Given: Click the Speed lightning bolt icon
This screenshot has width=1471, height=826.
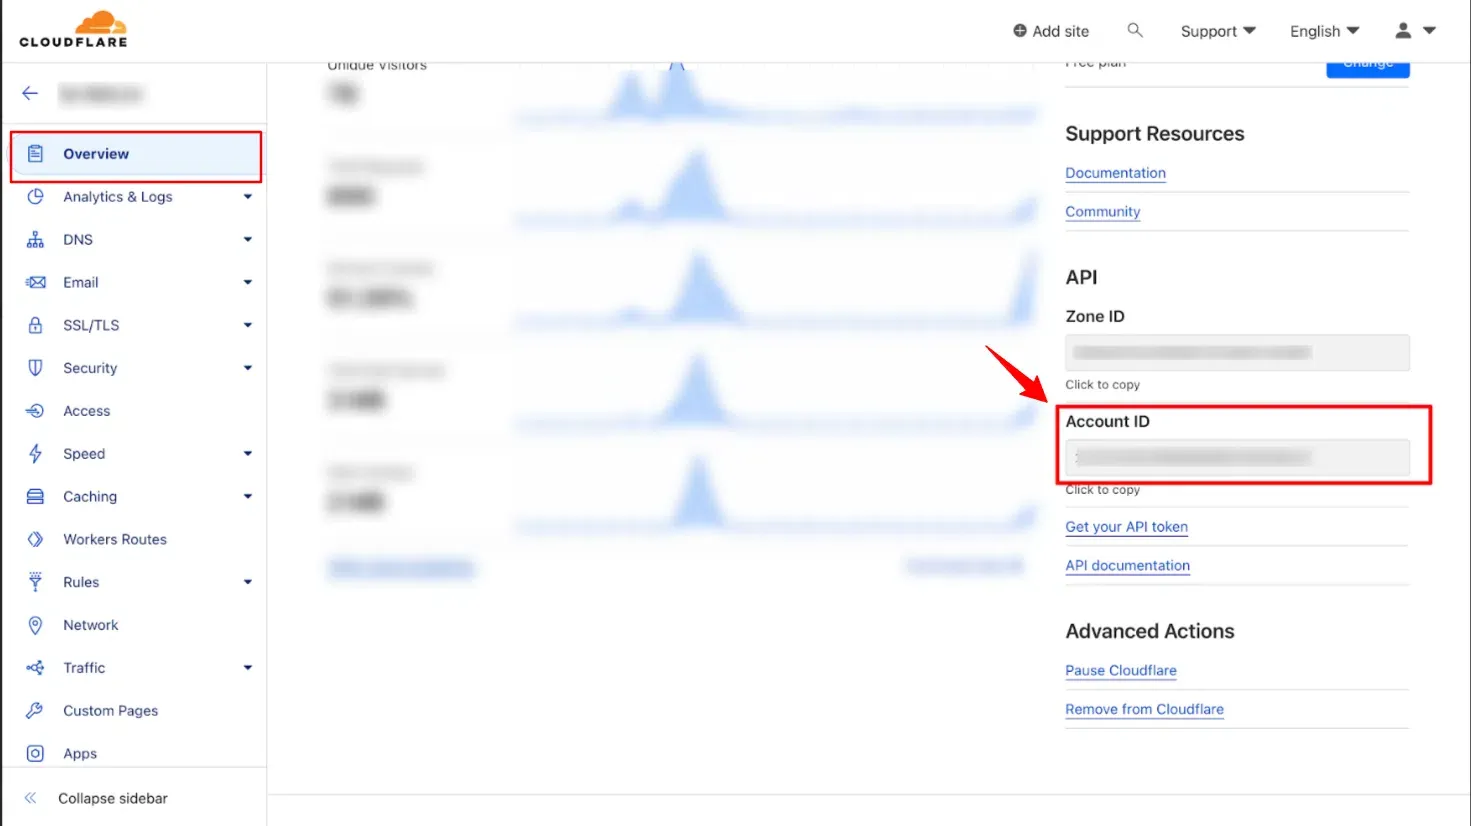Looking at the screenshot, I should (35, 454).
